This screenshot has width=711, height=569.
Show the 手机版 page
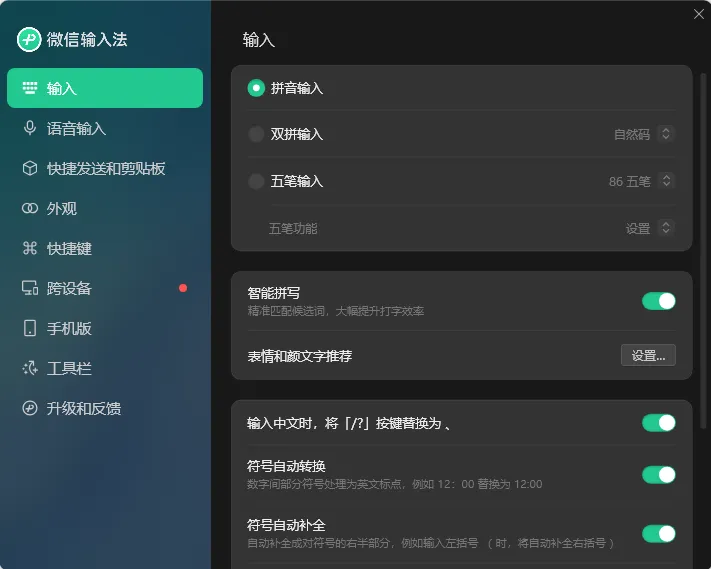click(x=105, y=328)
